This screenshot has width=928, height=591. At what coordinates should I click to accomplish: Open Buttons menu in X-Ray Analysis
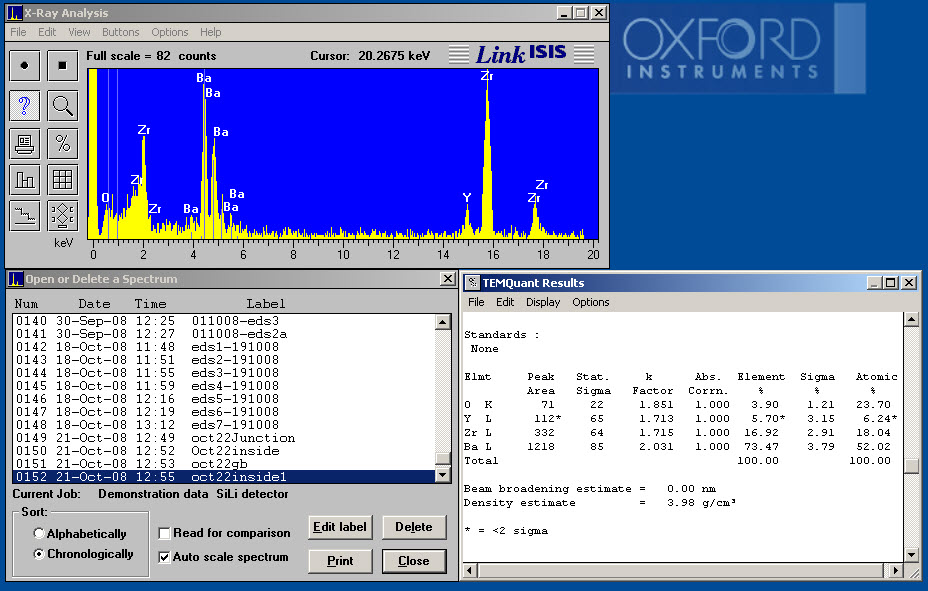pyautogui.click(x=120, y=32)
